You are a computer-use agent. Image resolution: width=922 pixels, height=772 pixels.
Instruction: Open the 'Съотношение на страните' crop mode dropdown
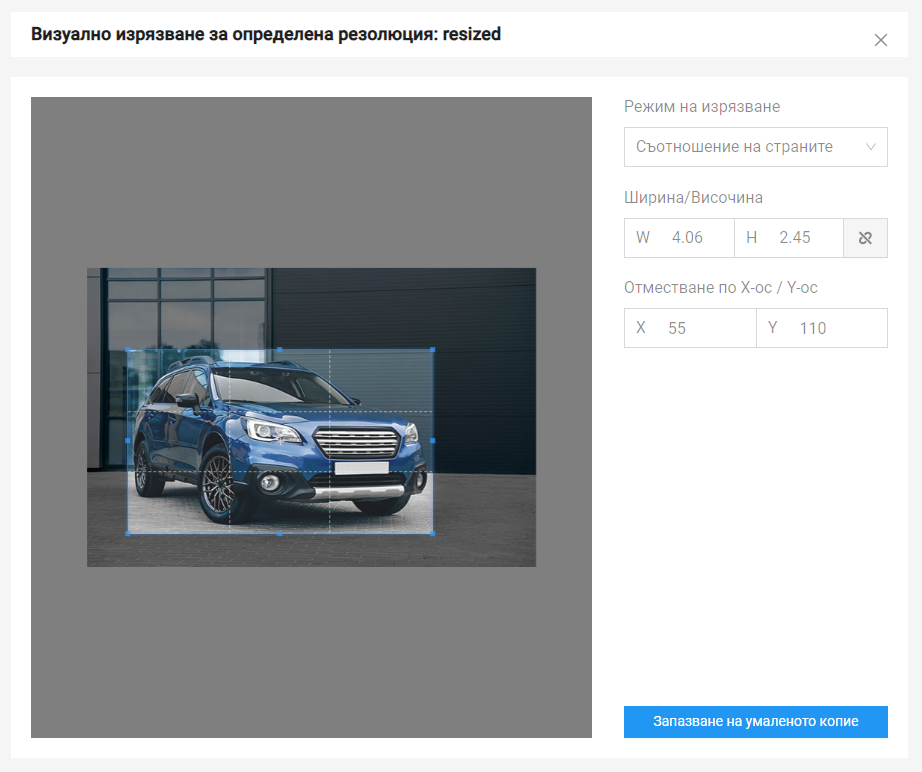coord(755,147)
